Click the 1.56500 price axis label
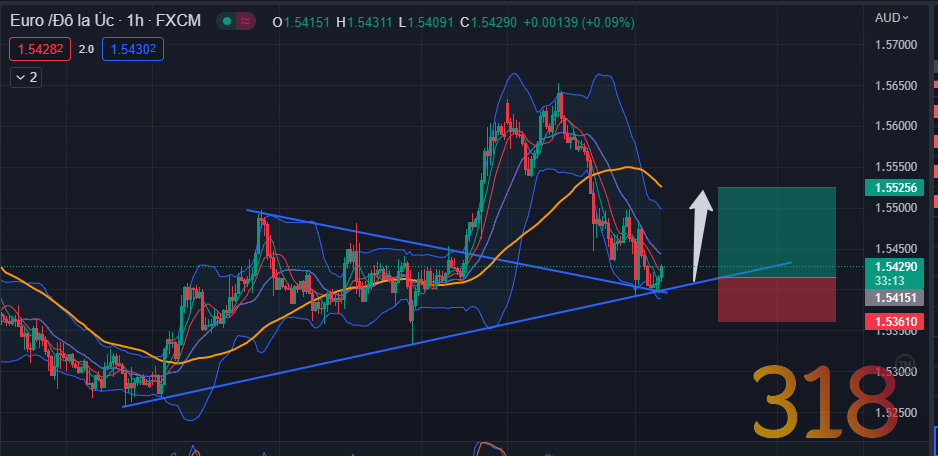The image size is (938, 456). tap(896, 86)
